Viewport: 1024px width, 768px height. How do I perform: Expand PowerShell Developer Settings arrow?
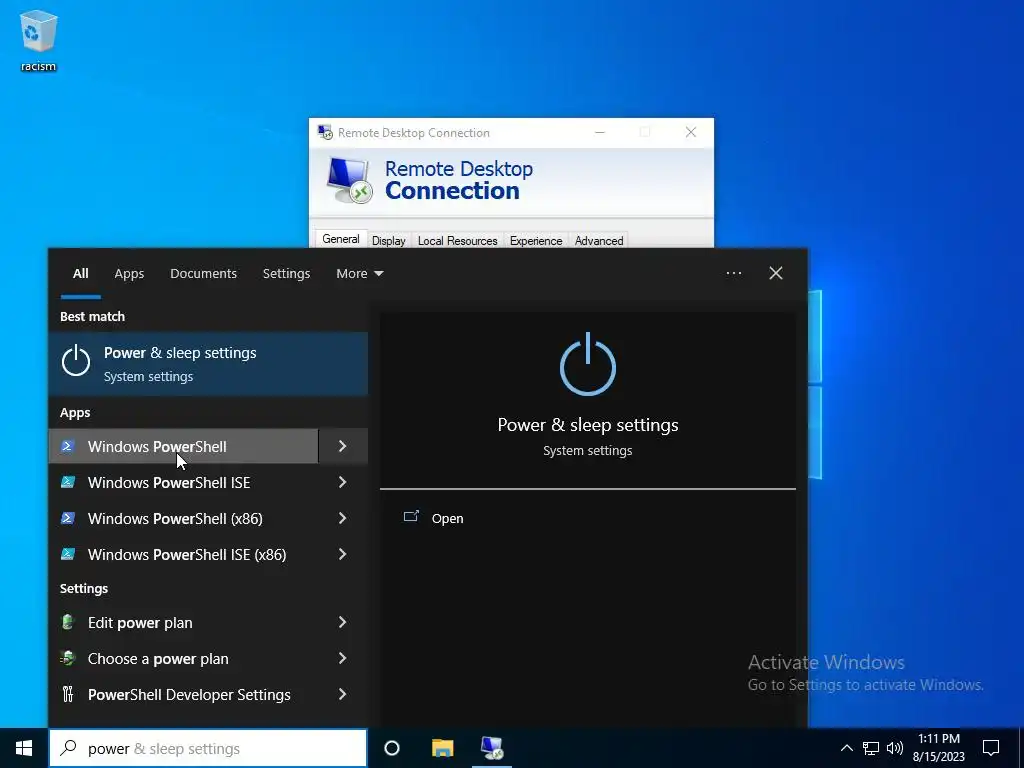click(x=343, y=694)
